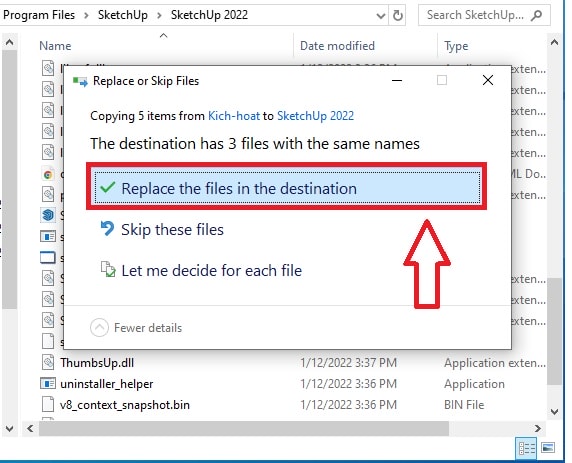The image size is (572, 463).
Task: Click the horizontal scrollbar thumb
Action: click(244, 428)
